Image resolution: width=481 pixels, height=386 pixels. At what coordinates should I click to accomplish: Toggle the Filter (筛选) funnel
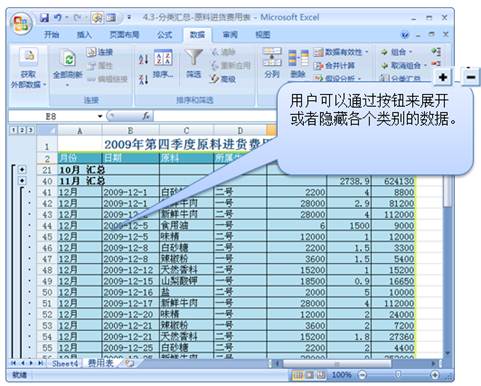[194, 64]
